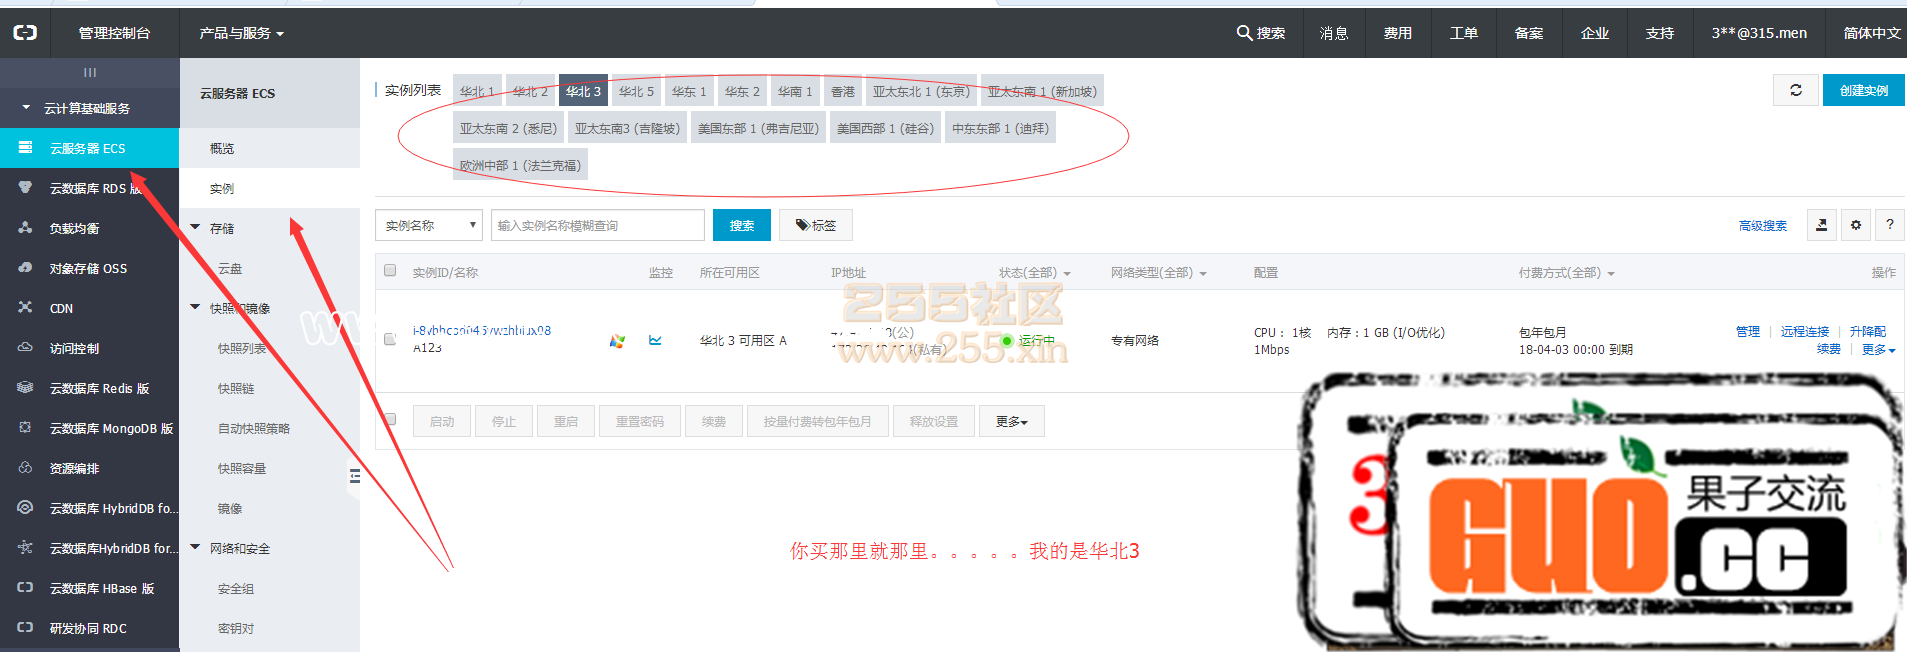The height and width of the screenshot is (652, 1907).
Task: Open the 实例名称 search type dropdown
Action: 429,225
